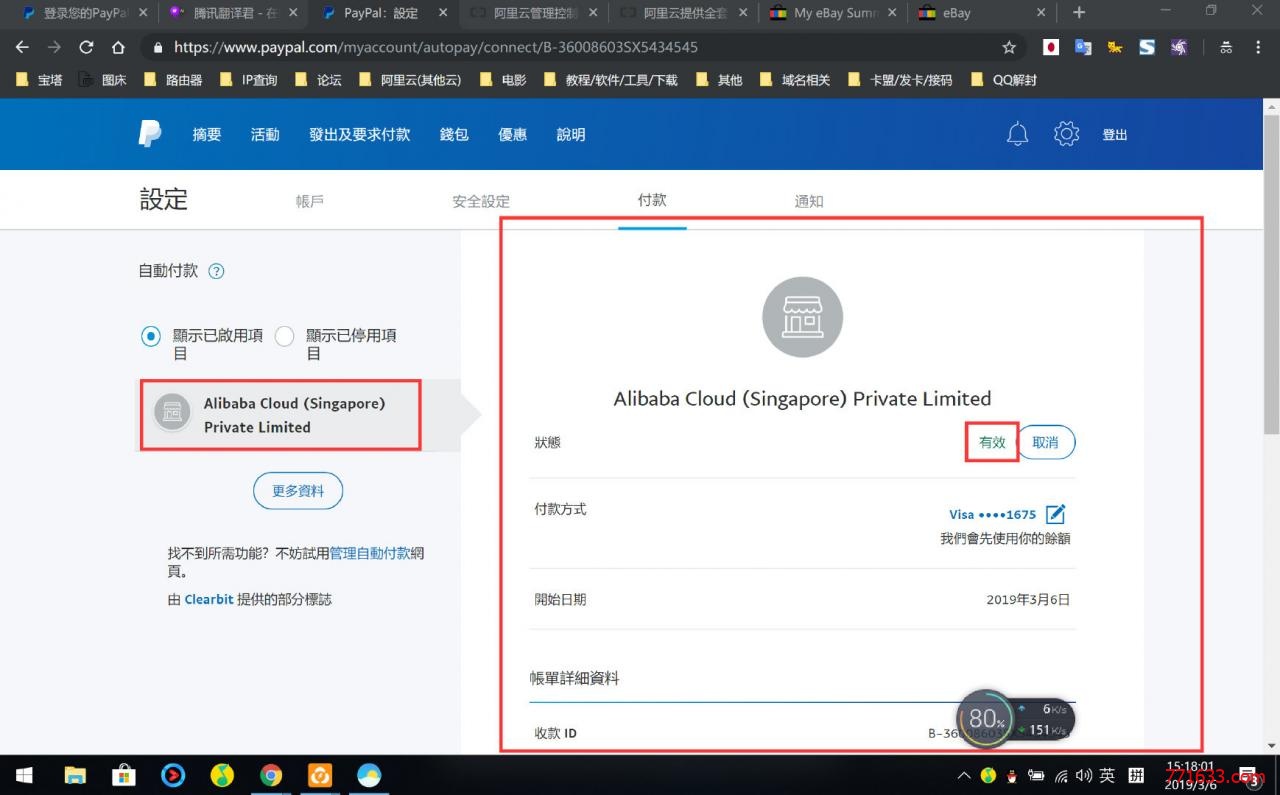Bookmark this page with the star icon

[1009, 47]
